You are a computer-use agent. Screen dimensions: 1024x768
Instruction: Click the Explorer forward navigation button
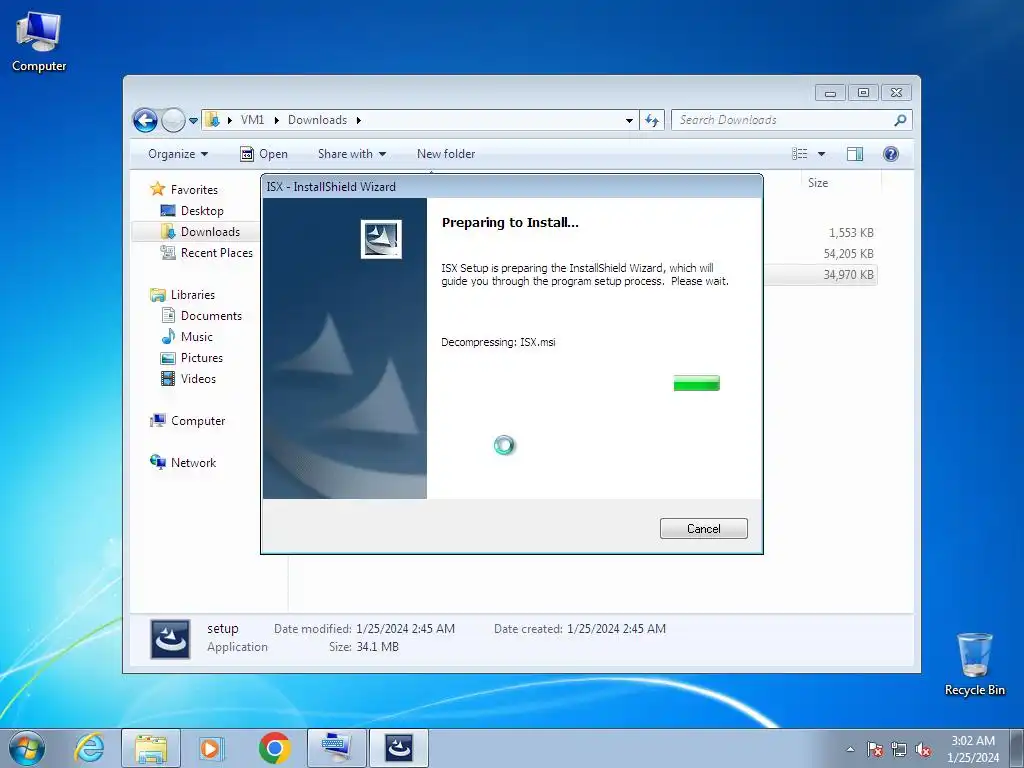(173, 120)
